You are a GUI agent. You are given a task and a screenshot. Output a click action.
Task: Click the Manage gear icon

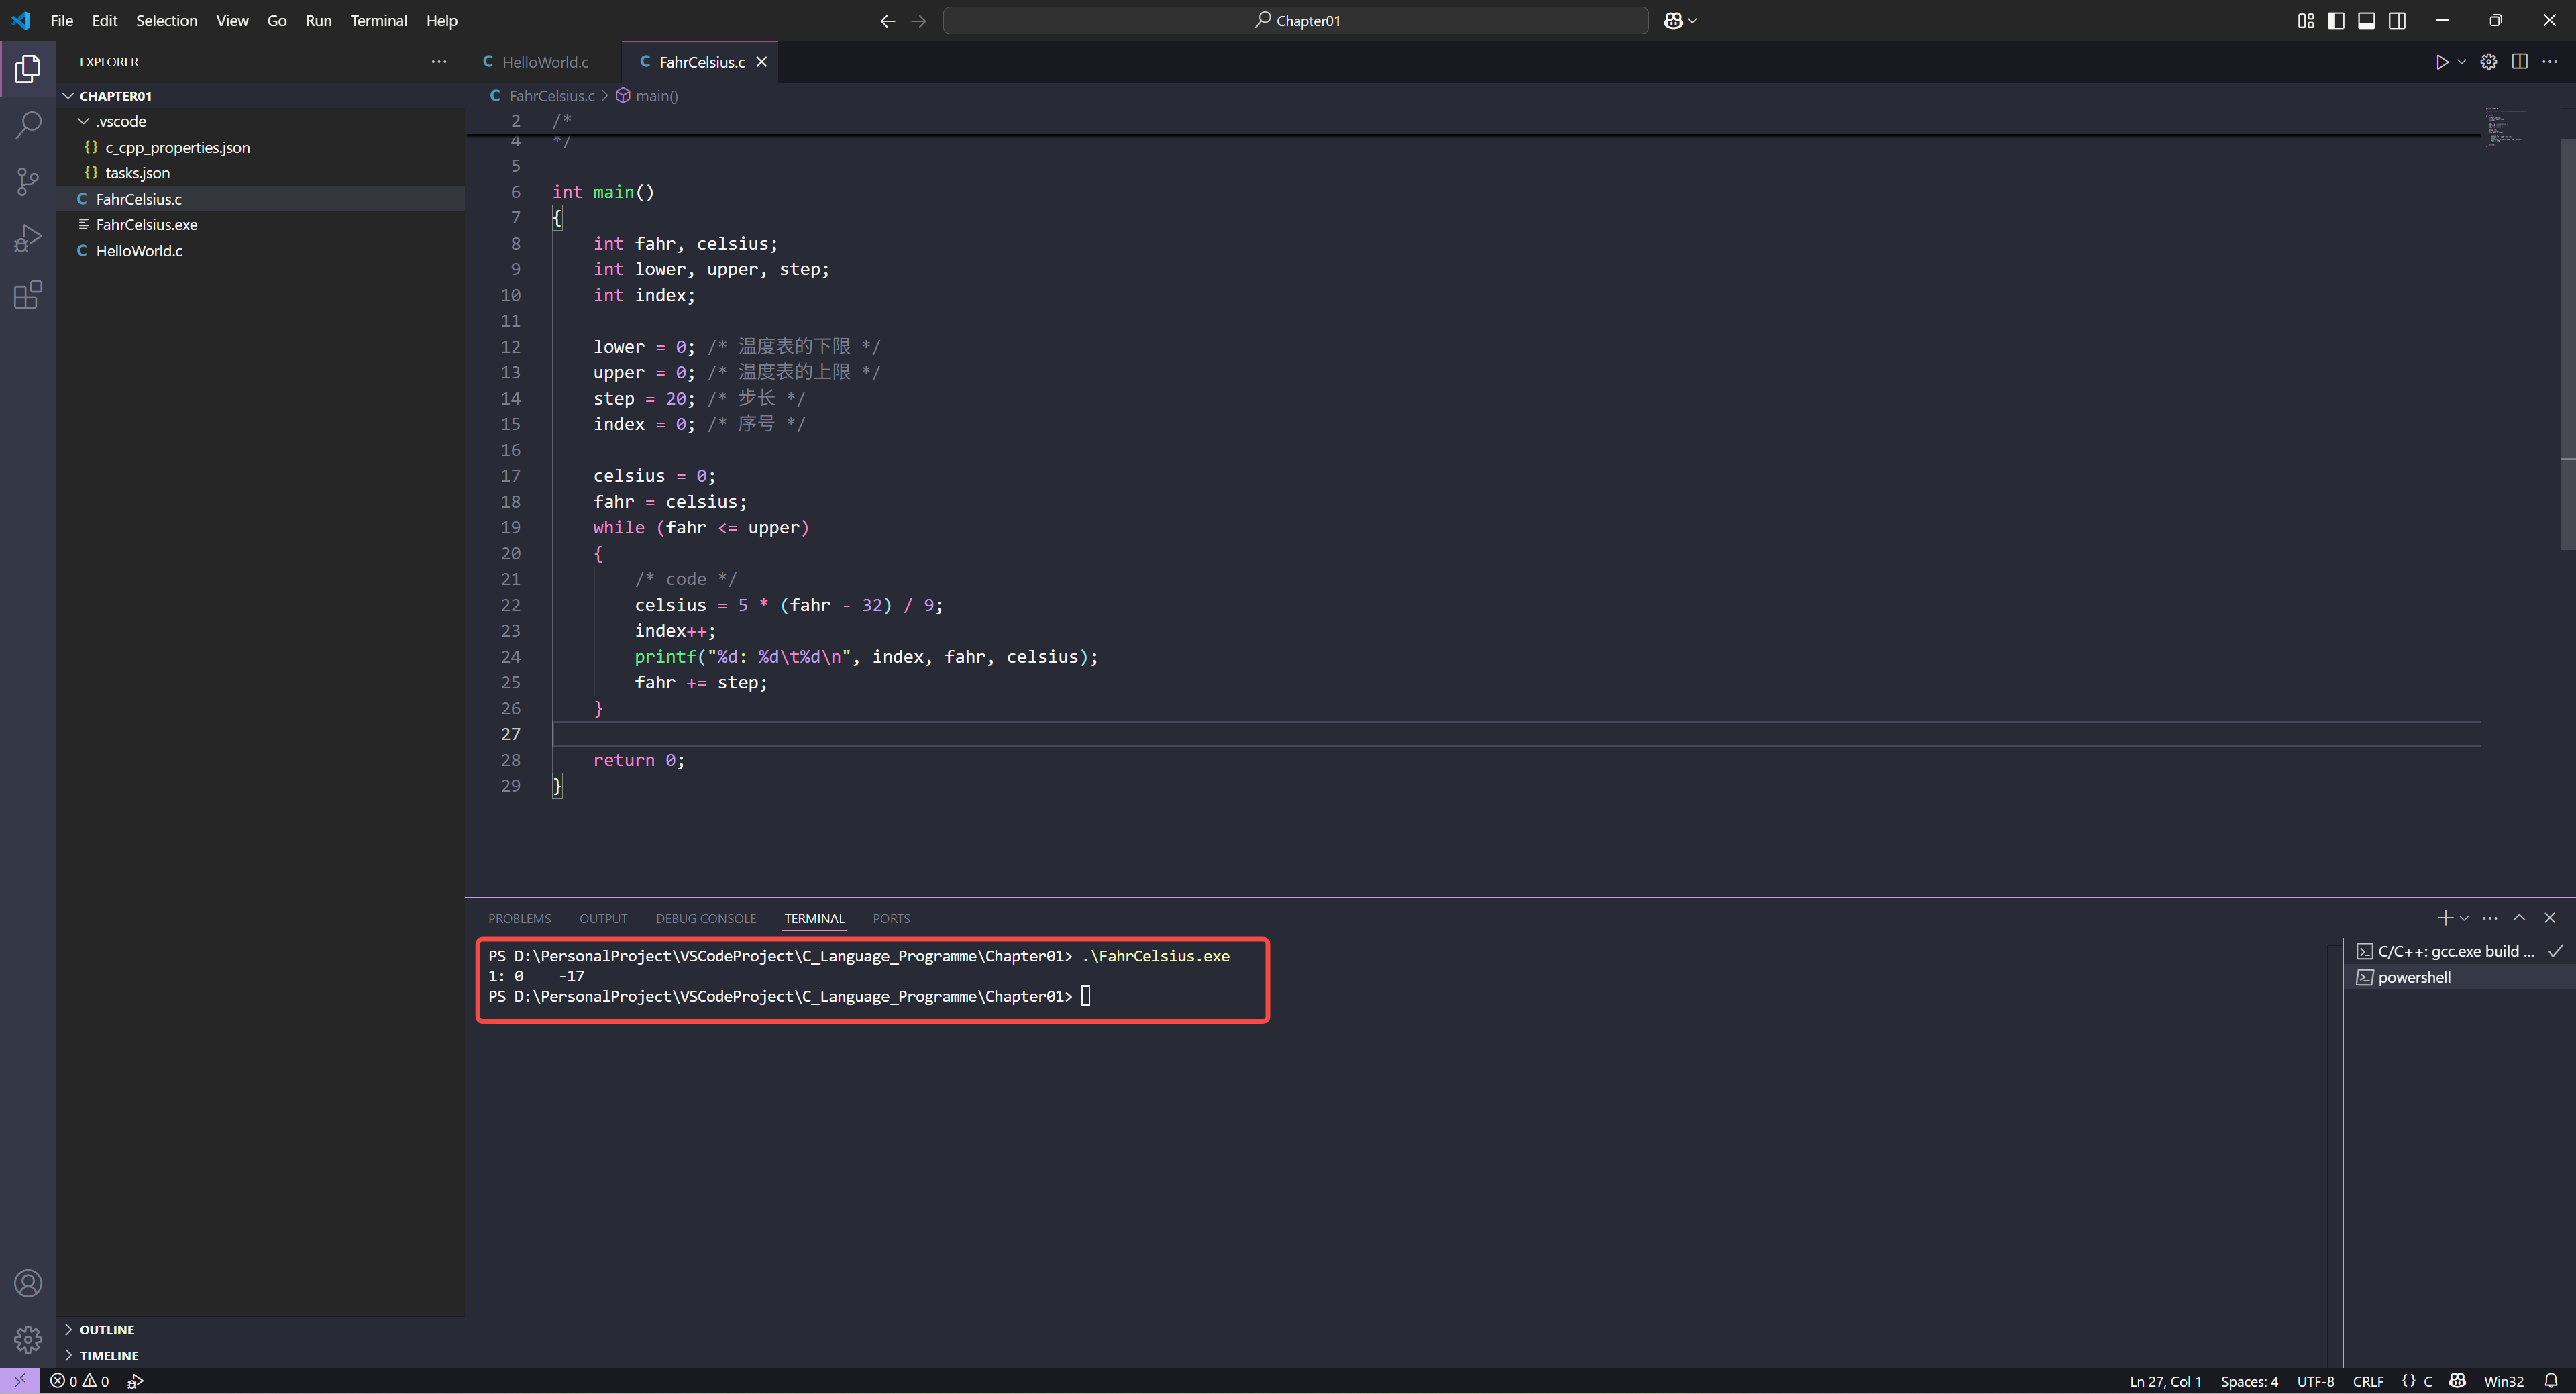coord(28,1338)
